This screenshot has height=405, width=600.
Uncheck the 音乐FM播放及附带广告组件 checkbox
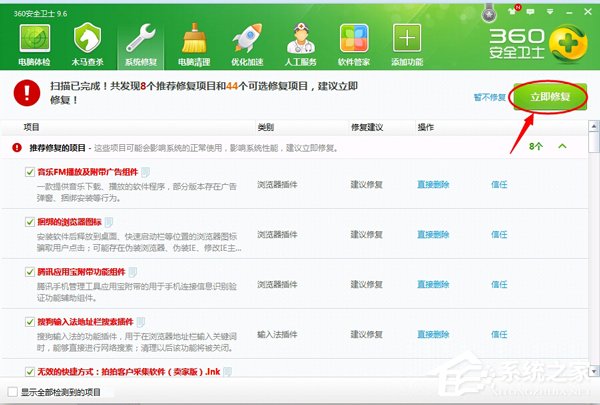(x=30, y=172)
